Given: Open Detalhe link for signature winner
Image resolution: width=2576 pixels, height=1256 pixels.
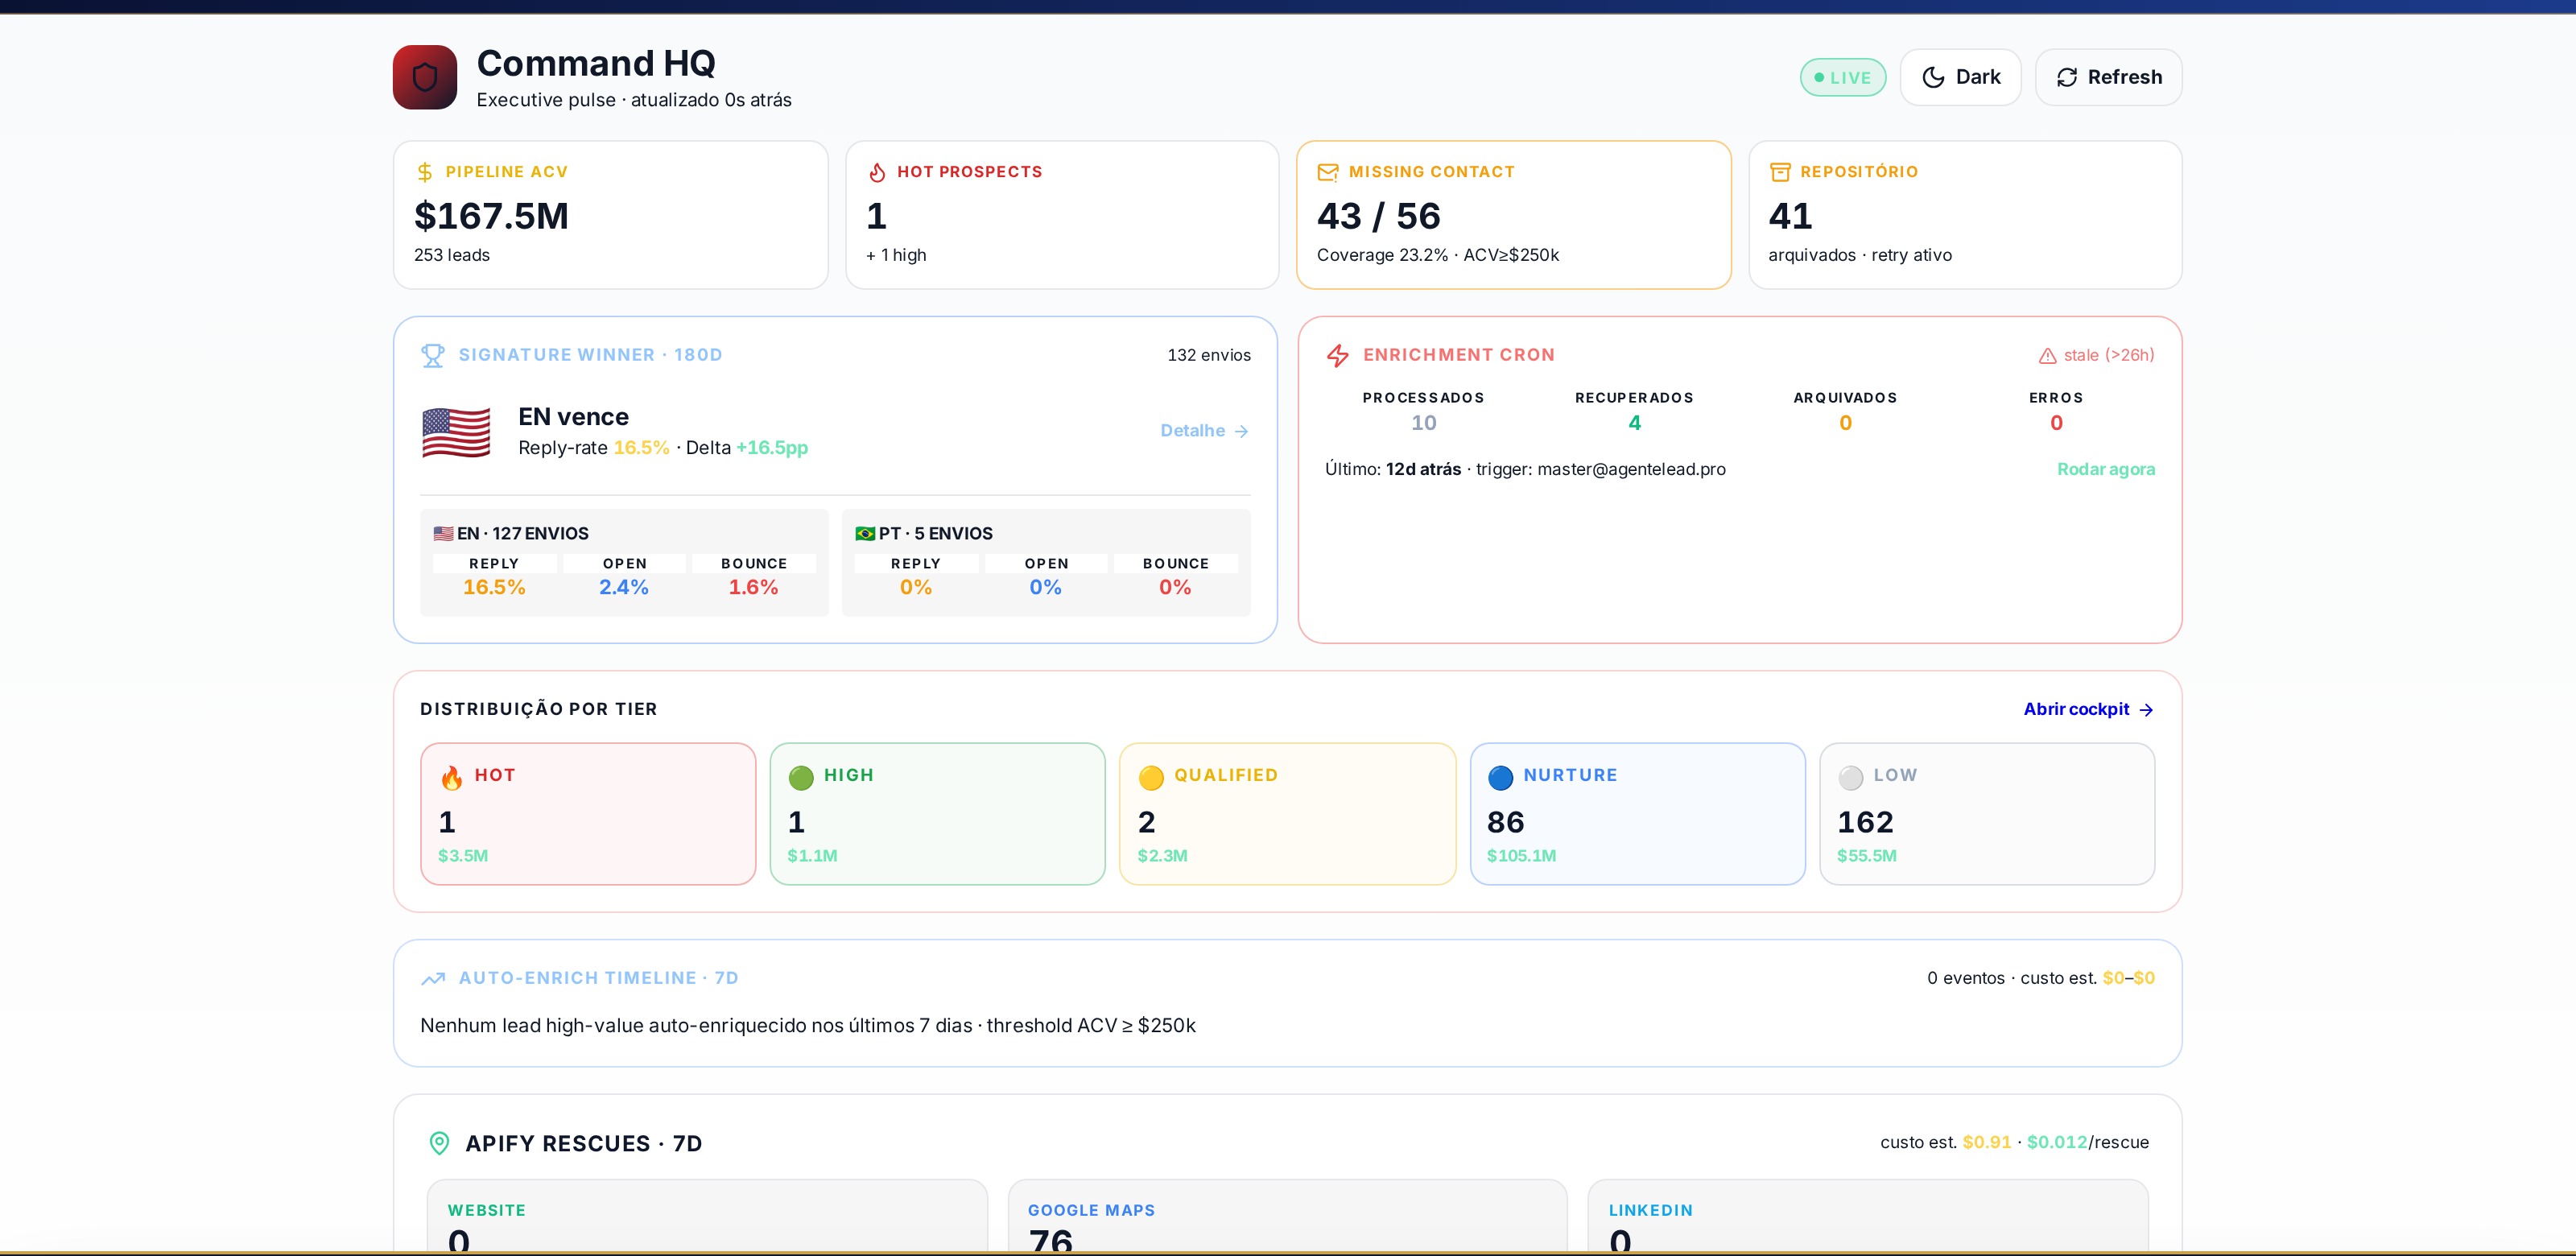Looking at the screenshot, I should [1204, 431].
